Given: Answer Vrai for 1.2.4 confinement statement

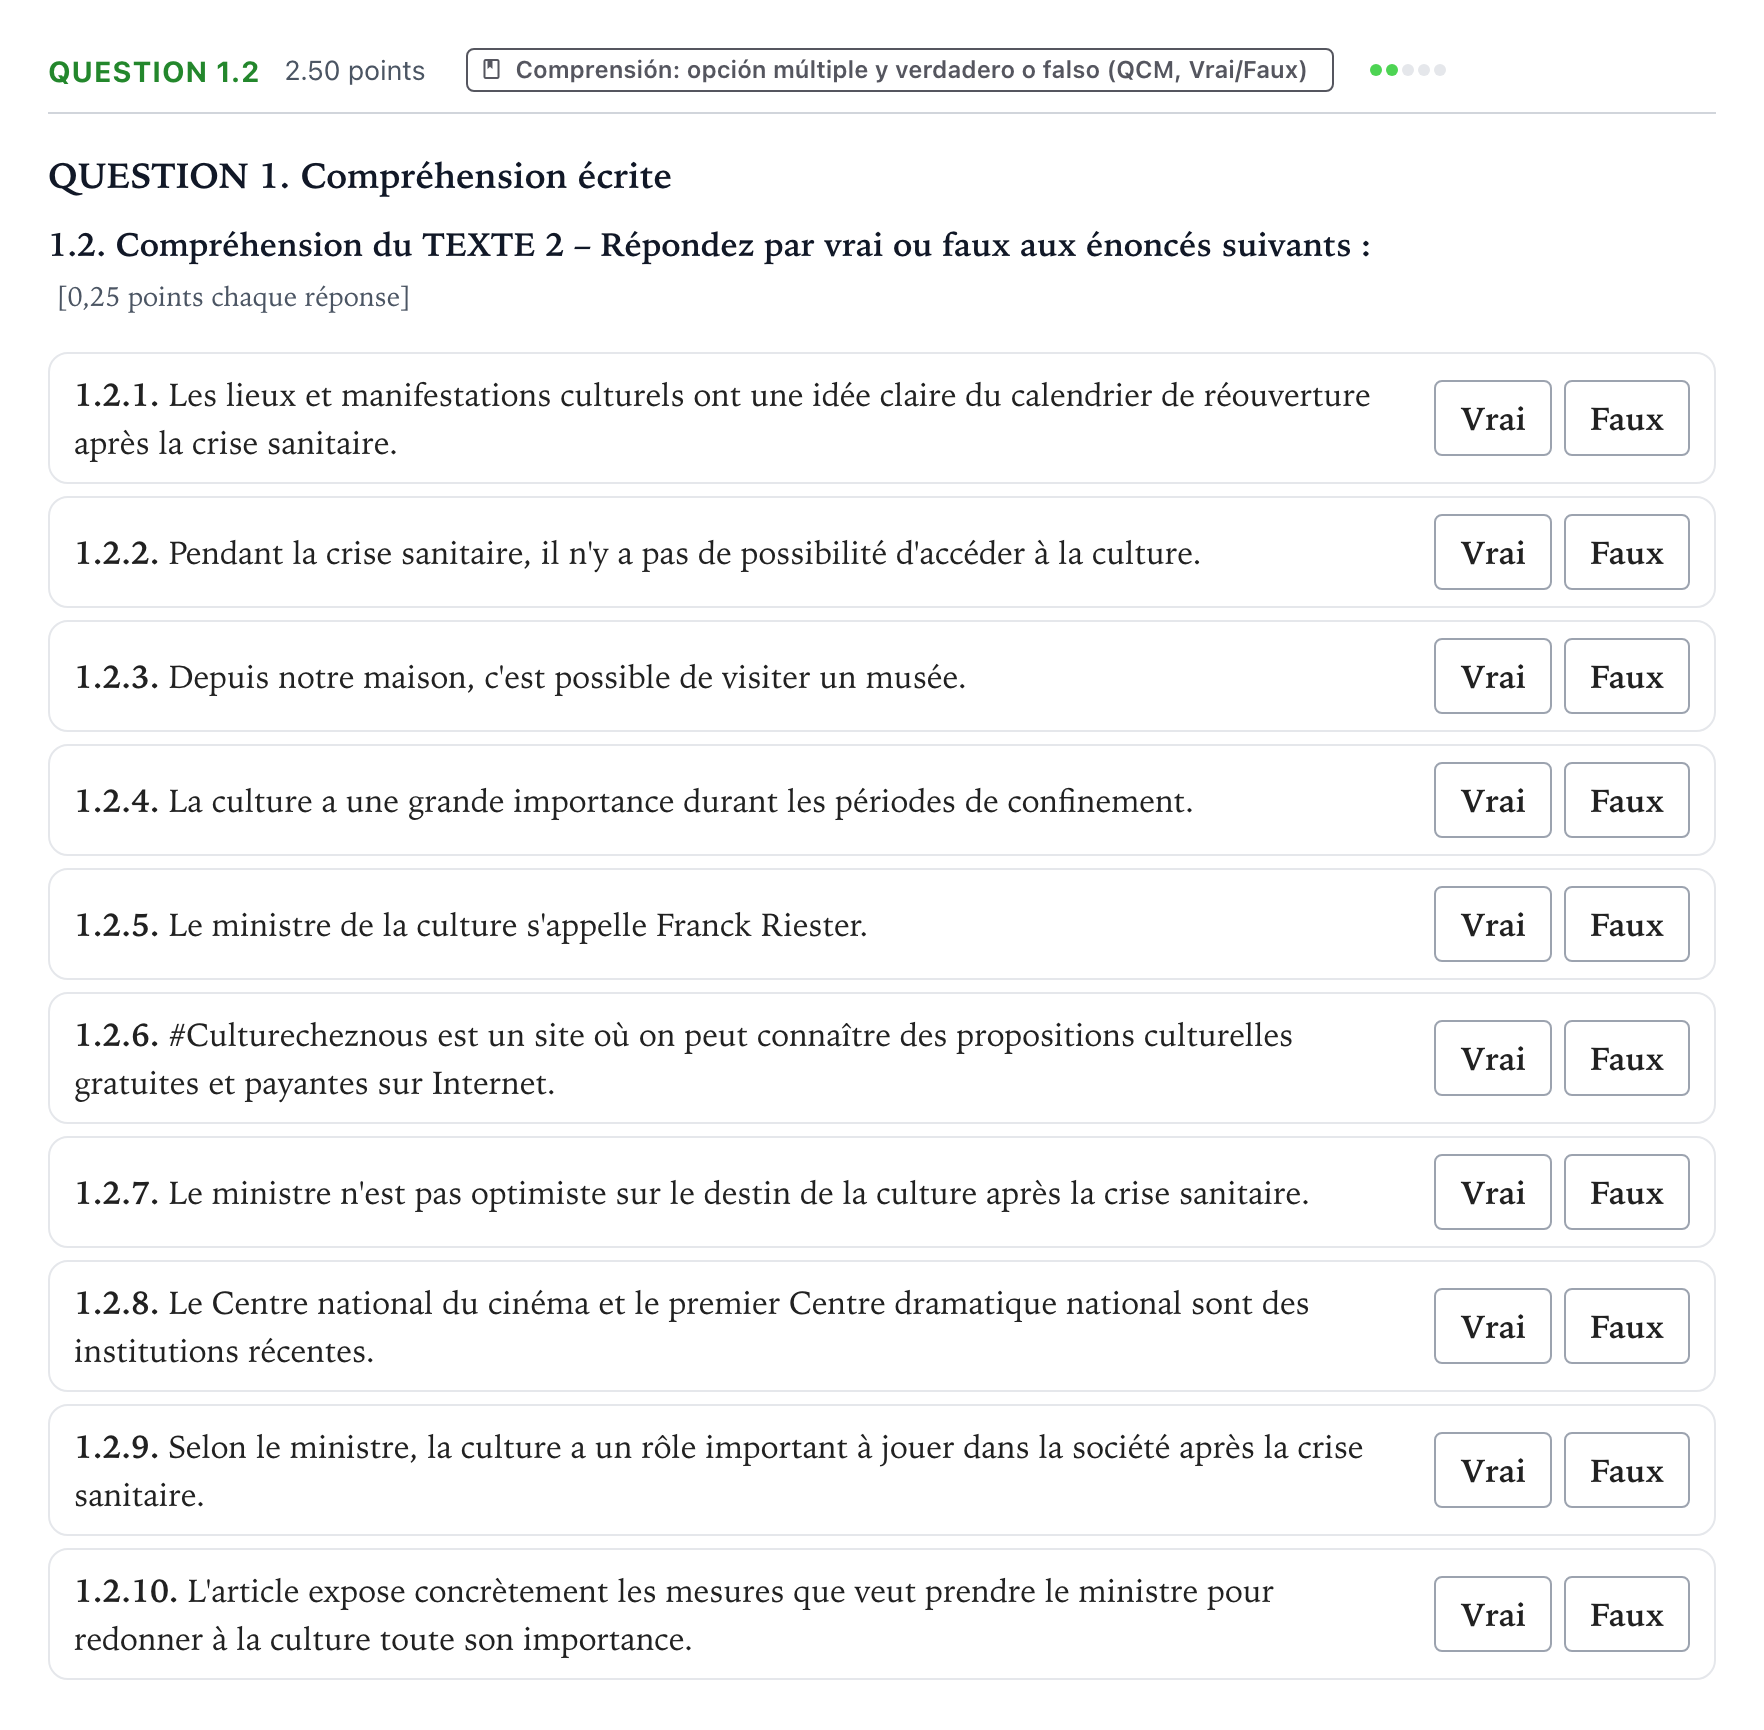Looking at the screenshot, I should (1492, 800).
